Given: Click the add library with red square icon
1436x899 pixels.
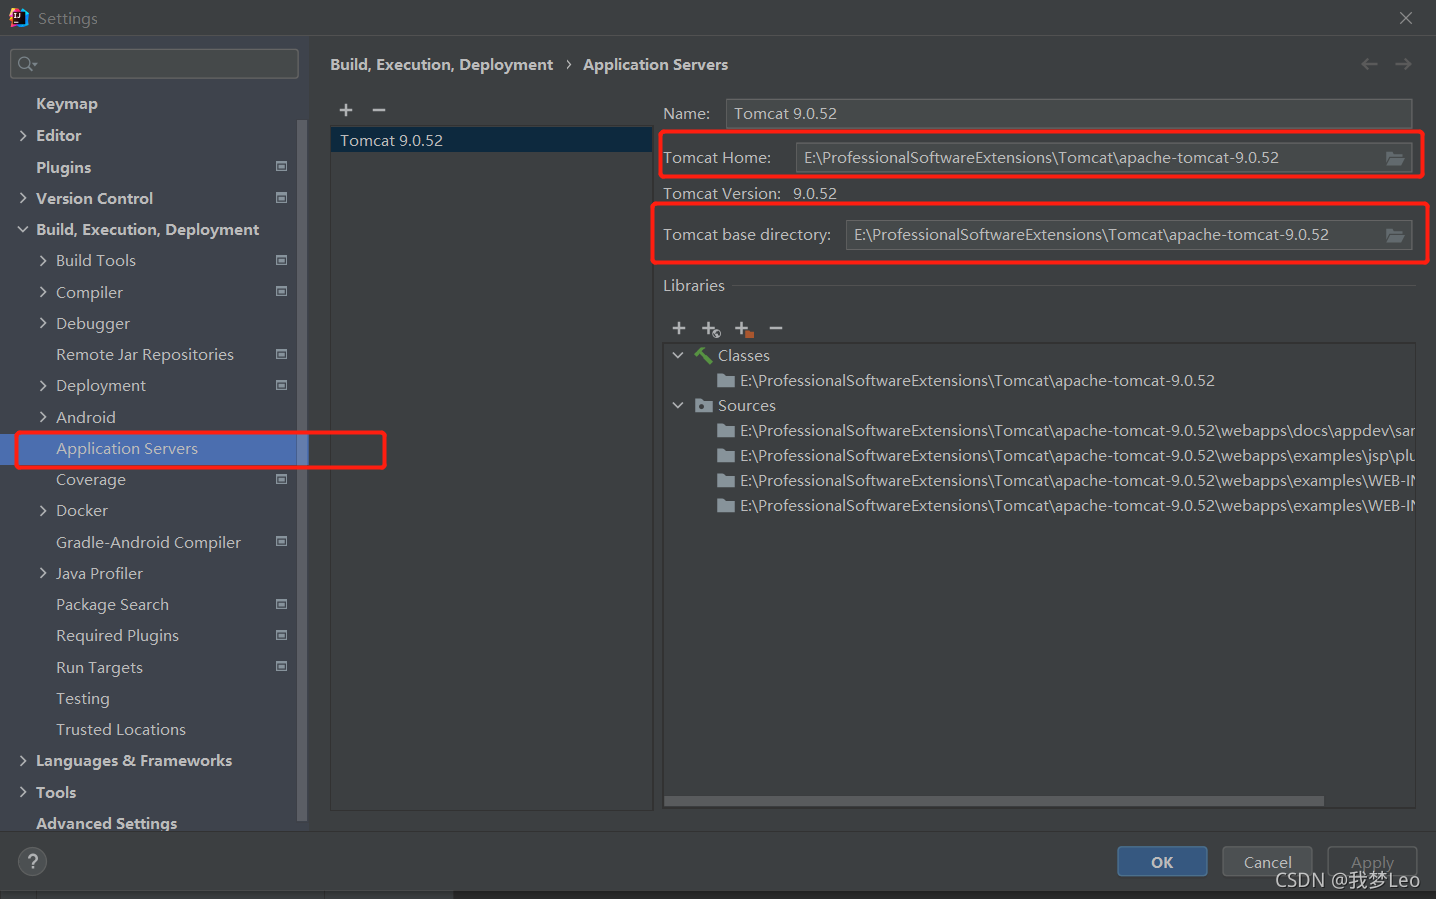Looking at the screenshot, I should coord(743,328).
